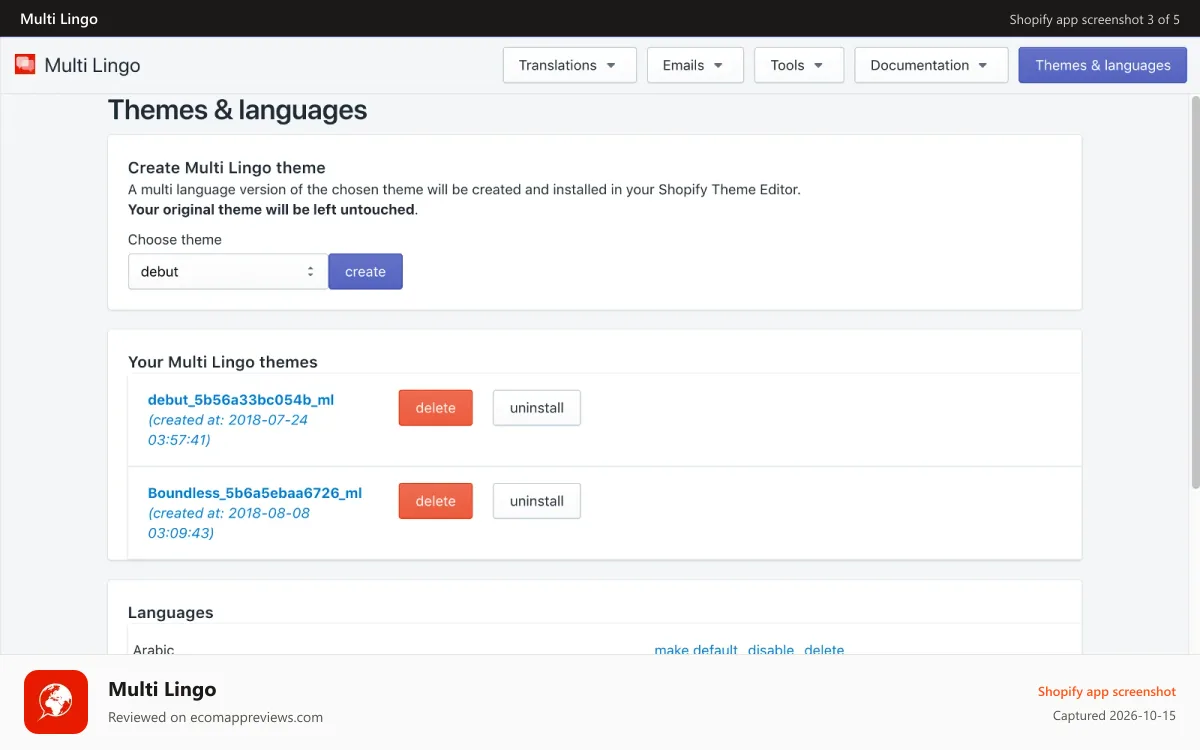1200x750 pixels.
Task: Click 'Your original theme will be left untouched' text
Action: coord(271,210)
